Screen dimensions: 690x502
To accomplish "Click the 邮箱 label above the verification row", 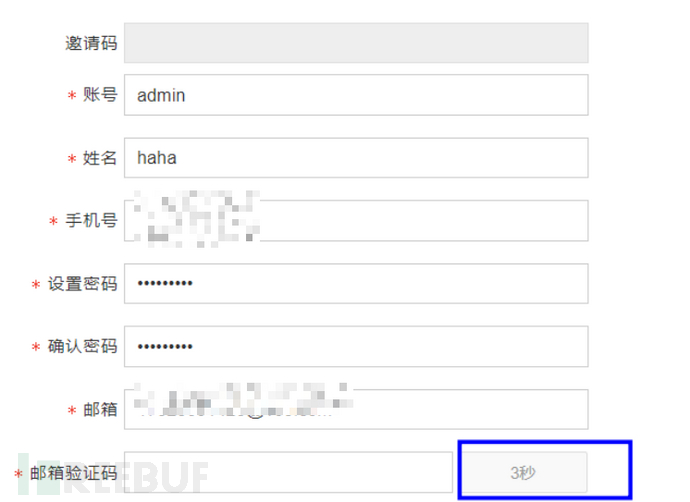I will pos(101,410).
